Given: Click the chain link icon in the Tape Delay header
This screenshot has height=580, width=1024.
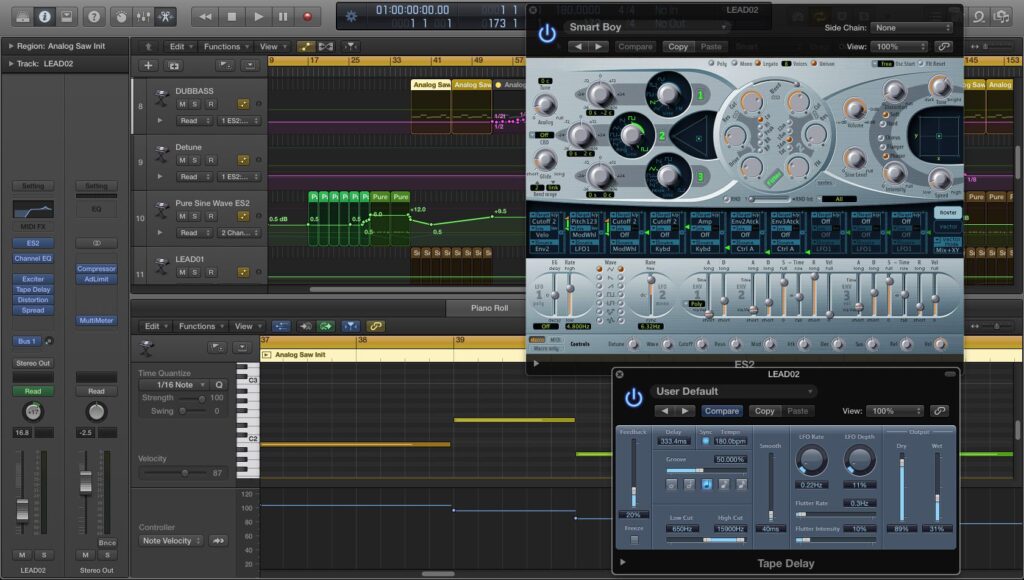Looking at the screenshot, I should pos(939,411).
